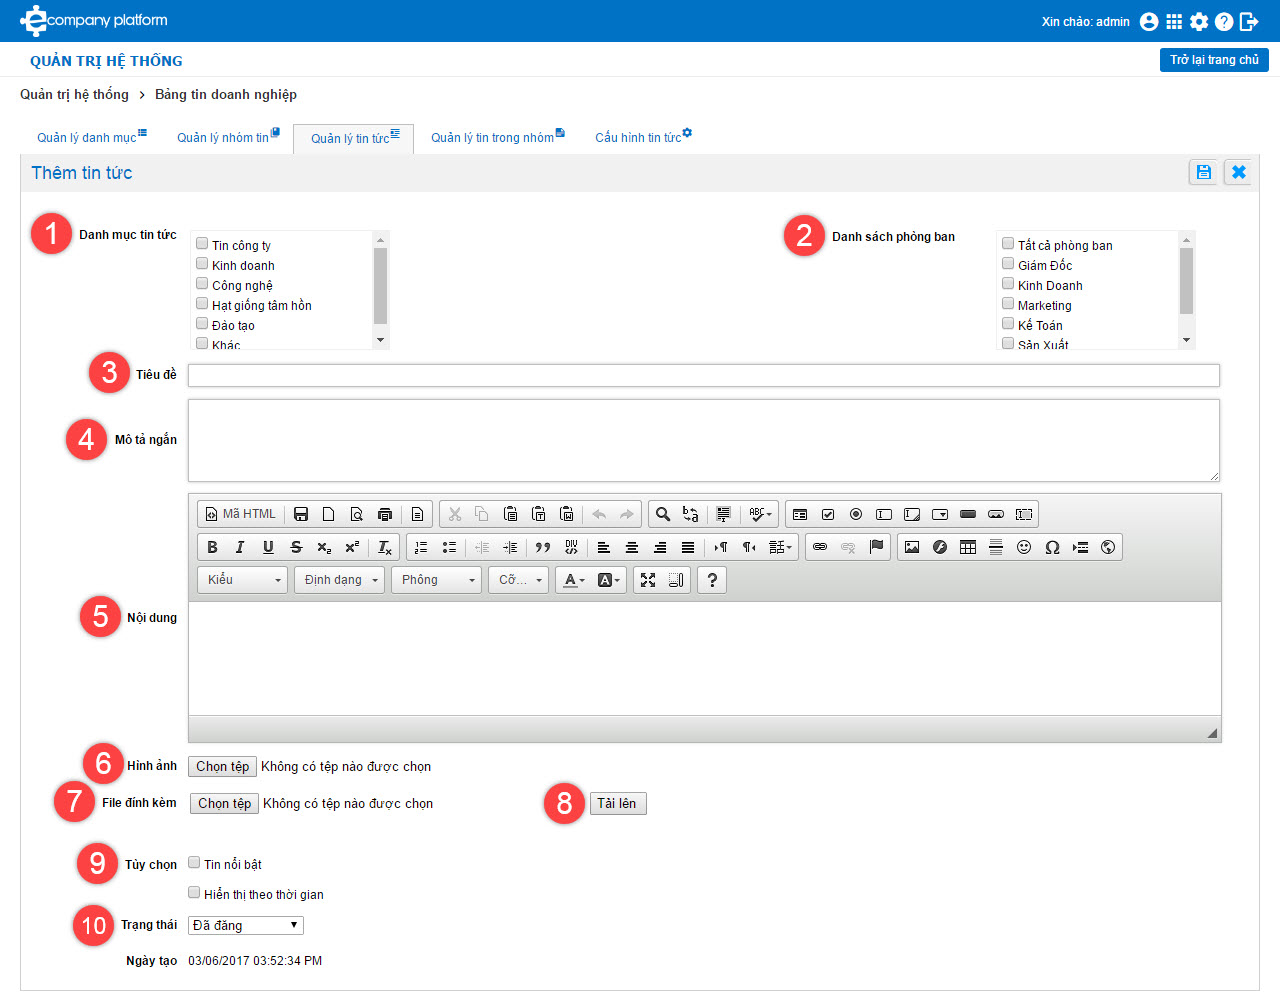Click the Select All icon
Viewport: 1280px width, 1000px height.
tap(724, 514)
